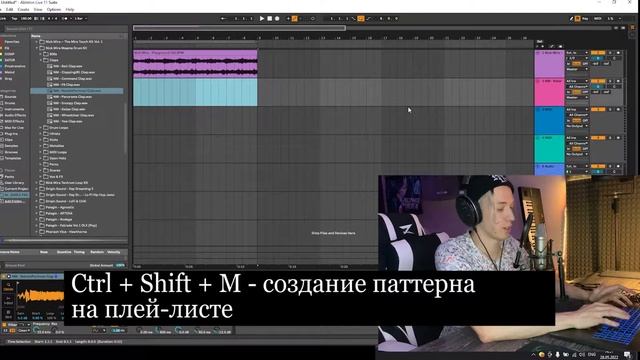Click the purple first track header
640x360 pixels.
click(549, 64)
